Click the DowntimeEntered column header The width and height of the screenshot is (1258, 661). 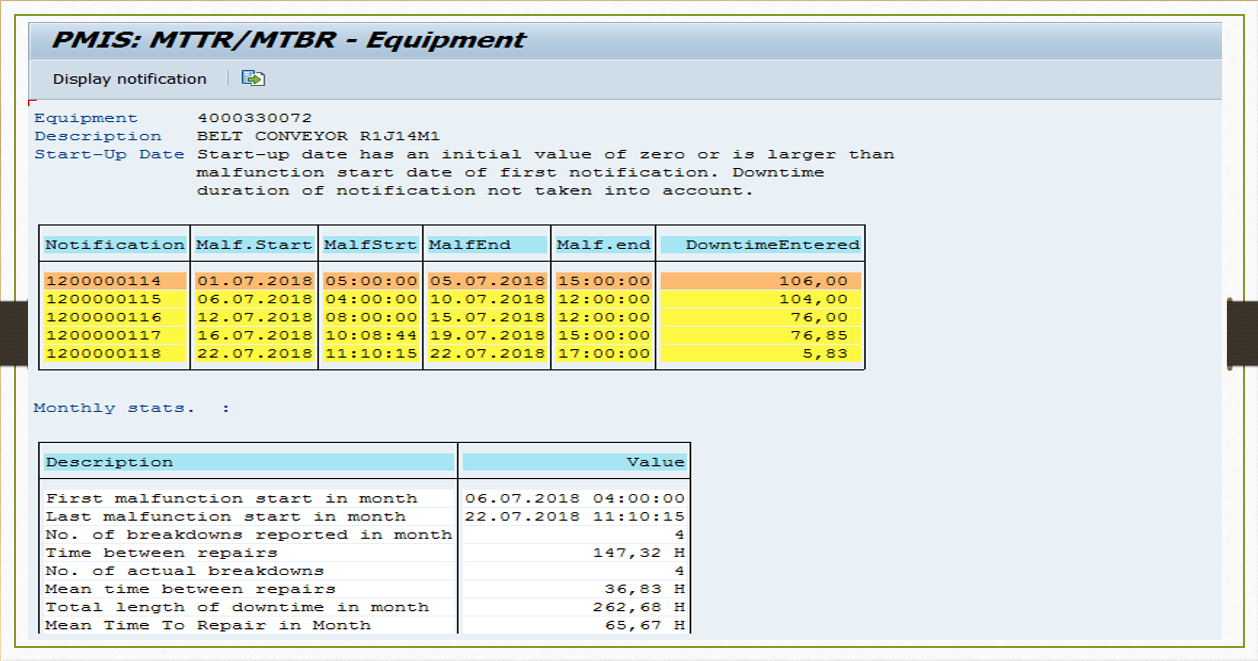771,245
